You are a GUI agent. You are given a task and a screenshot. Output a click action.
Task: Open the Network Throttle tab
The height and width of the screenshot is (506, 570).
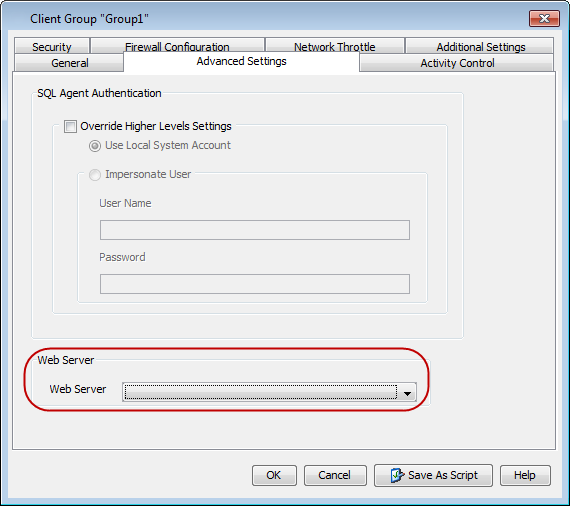pos(334,46)
